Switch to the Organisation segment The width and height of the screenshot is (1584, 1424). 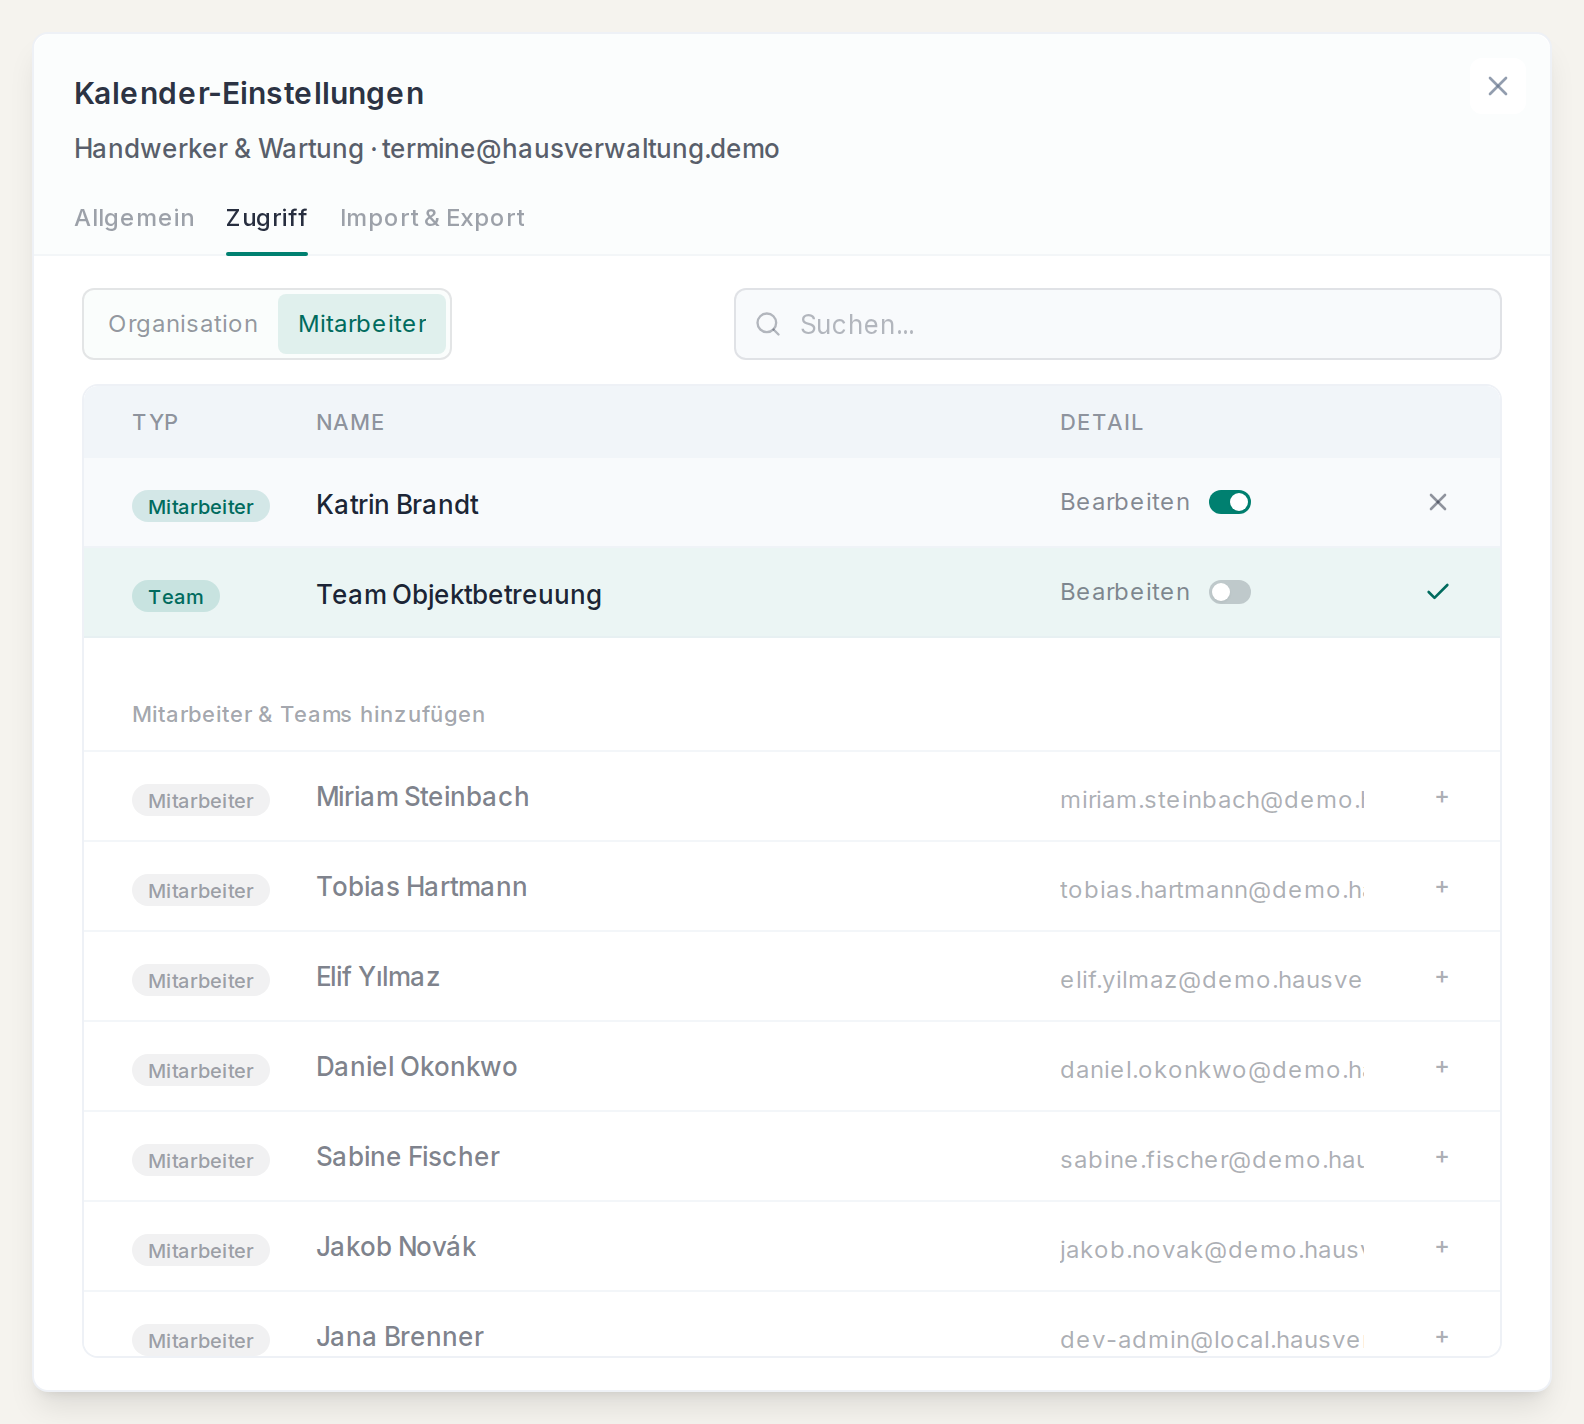tap(183, 324)
